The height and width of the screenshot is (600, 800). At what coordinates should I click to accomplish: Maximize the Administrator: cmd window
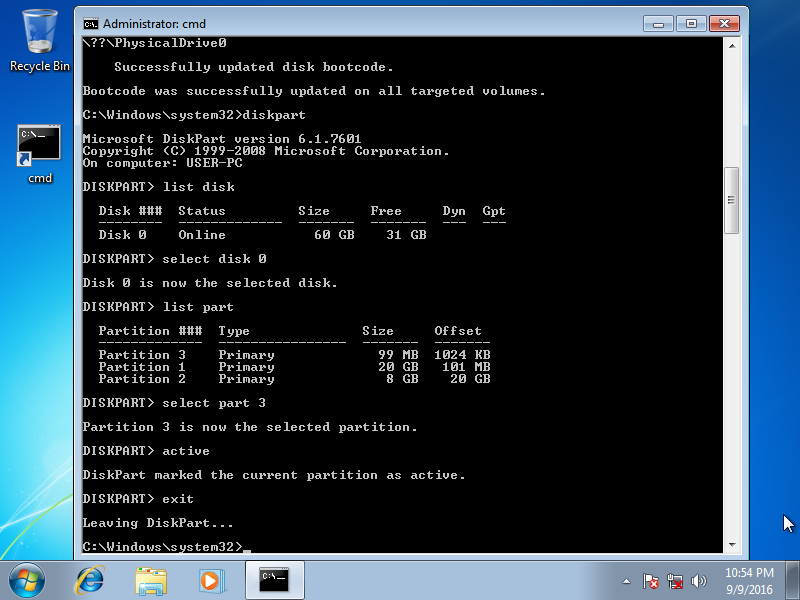click(691, 23)
